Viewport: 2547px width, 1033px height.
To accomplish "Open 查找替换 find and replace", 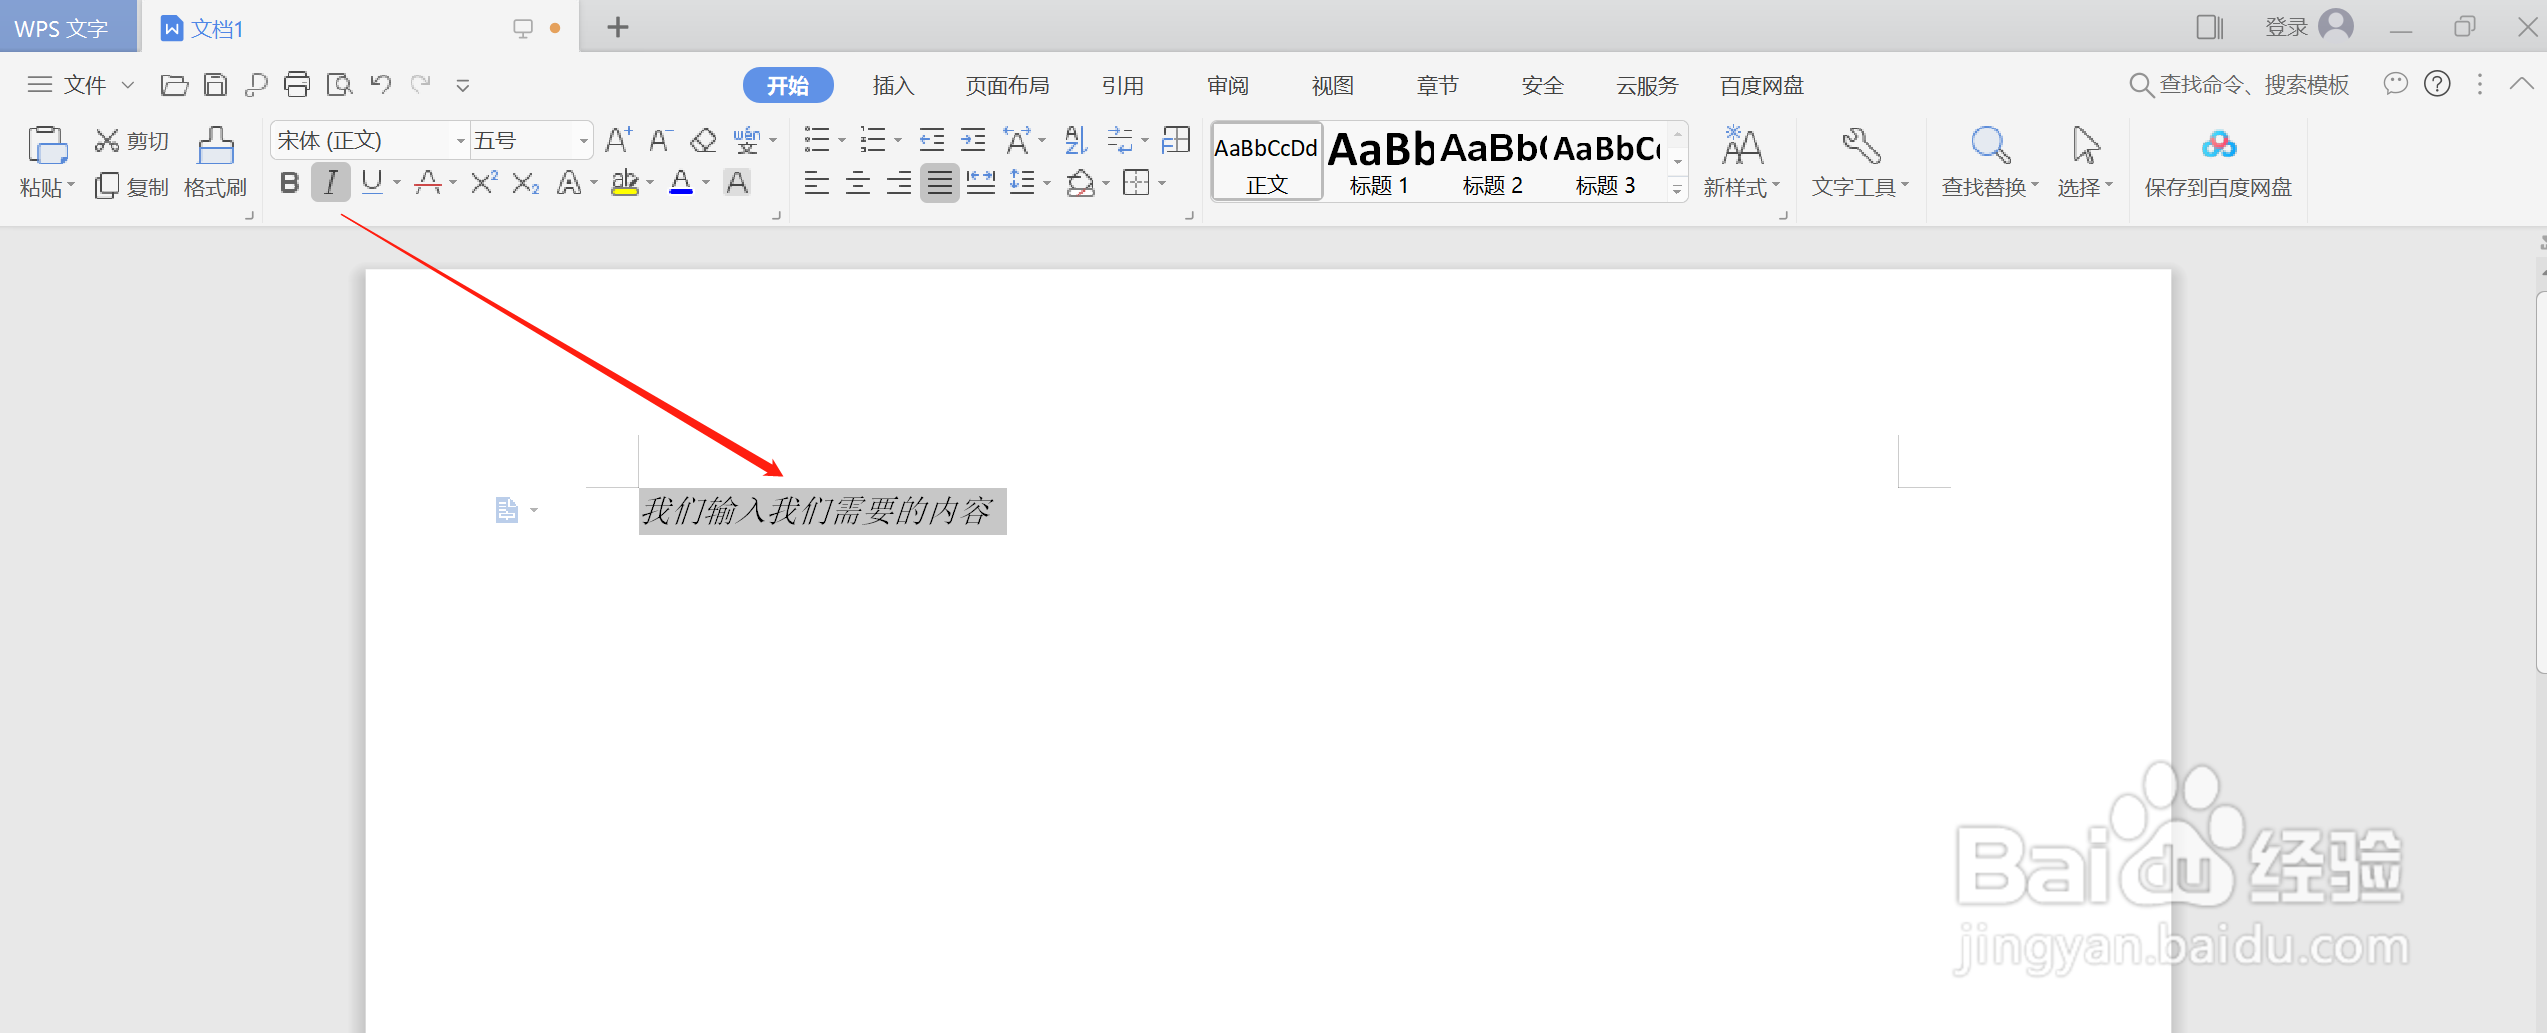I will tap(1990, 162).
